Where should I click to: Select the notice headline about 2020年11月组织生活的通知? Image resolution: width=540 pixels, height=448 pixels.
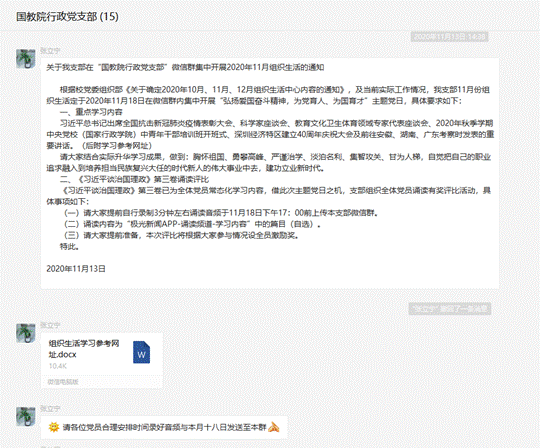pos(185,67)
